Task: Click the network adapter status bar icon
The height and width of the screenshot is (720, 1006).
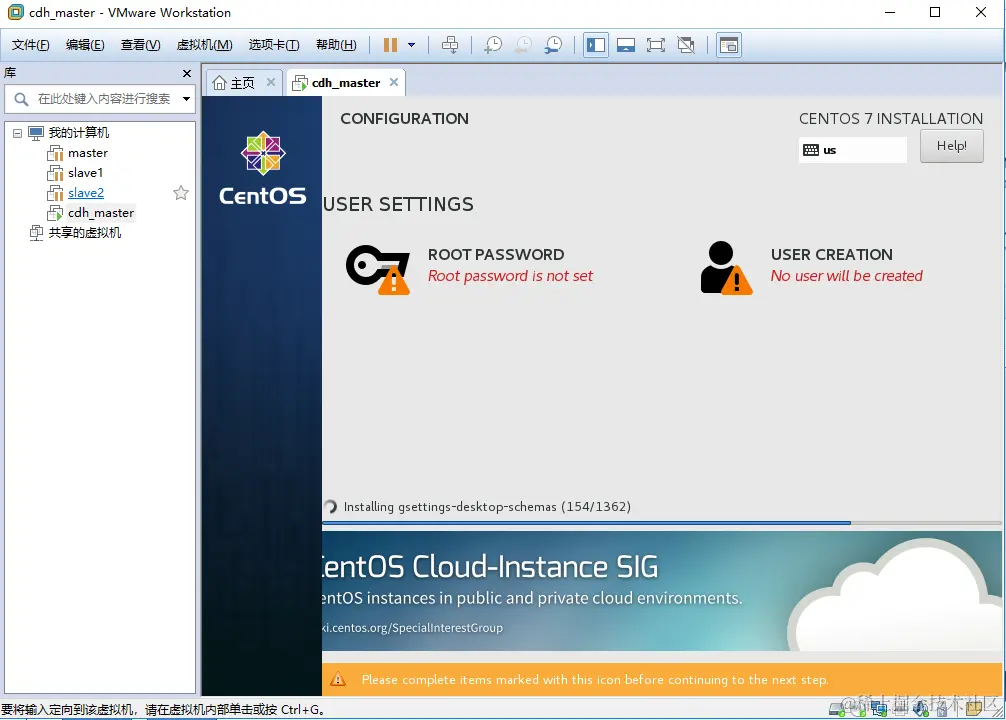Action: pyautogui.click(x=878, y=709)
